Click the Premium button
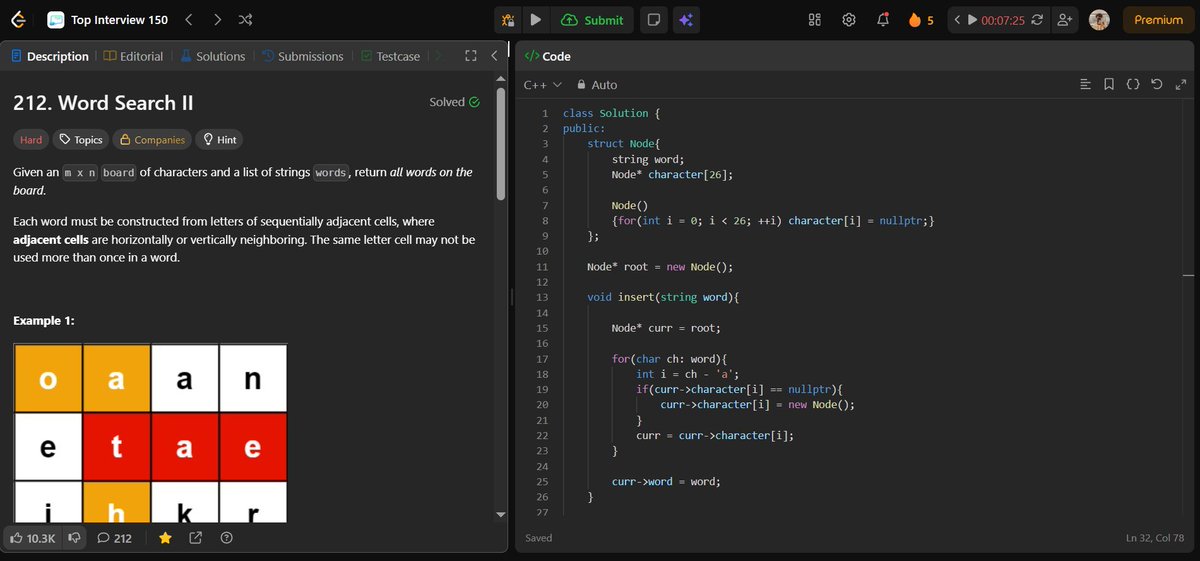 [1158, 20]
